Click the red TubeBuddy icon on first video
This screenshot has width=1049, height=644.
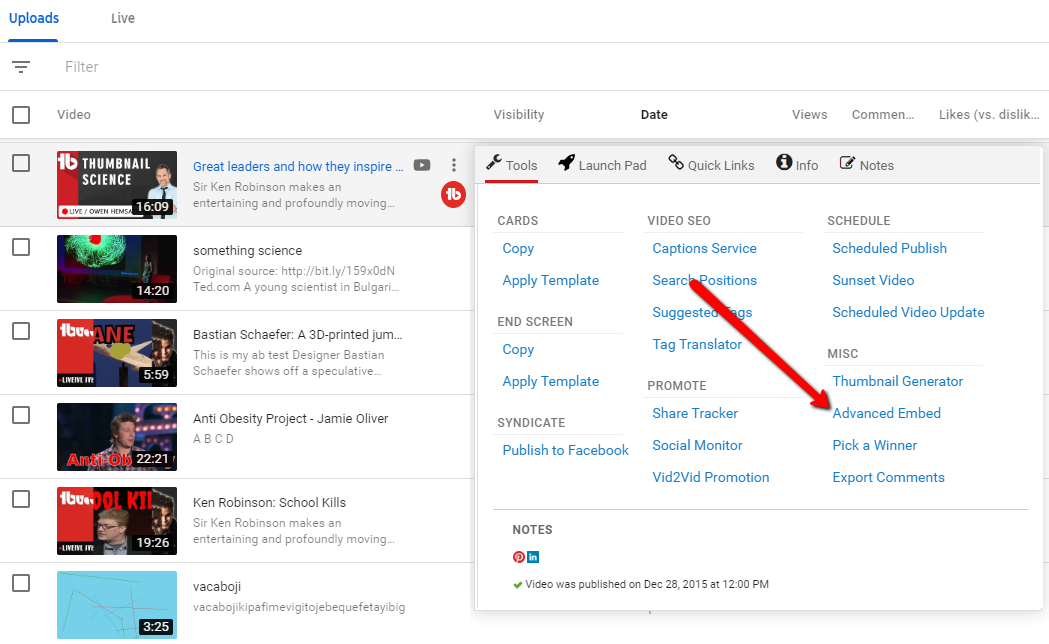tap(453, 195)
